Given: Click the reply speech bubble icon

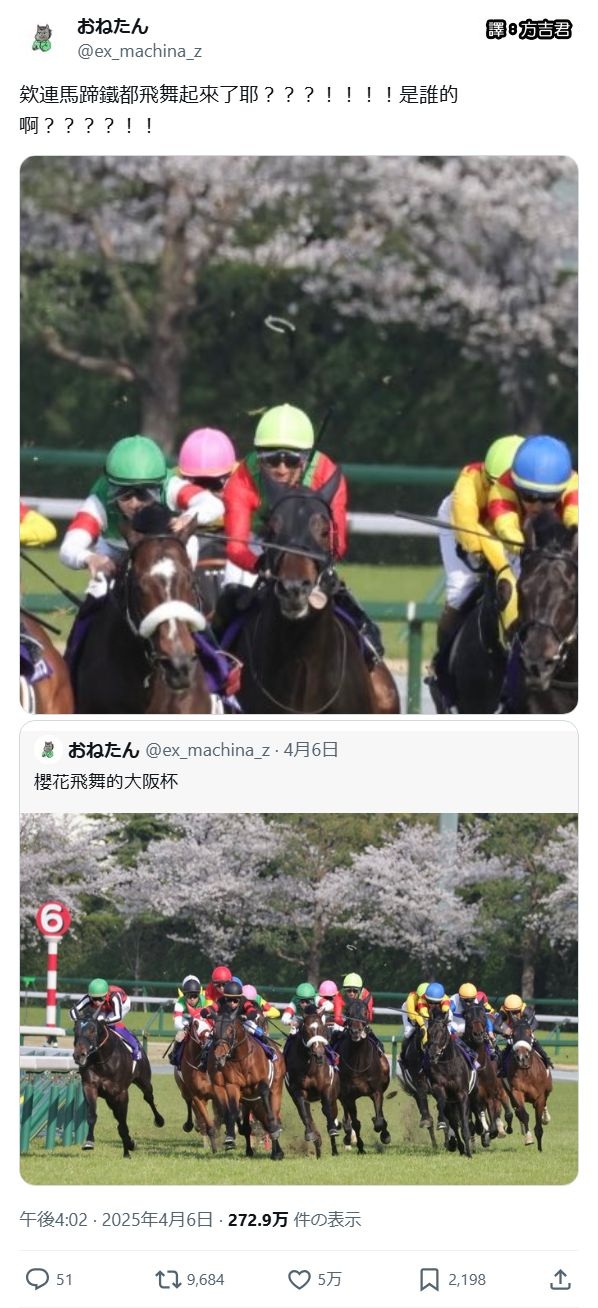Looking at the screenshot, I should [x=37, y=1279].
